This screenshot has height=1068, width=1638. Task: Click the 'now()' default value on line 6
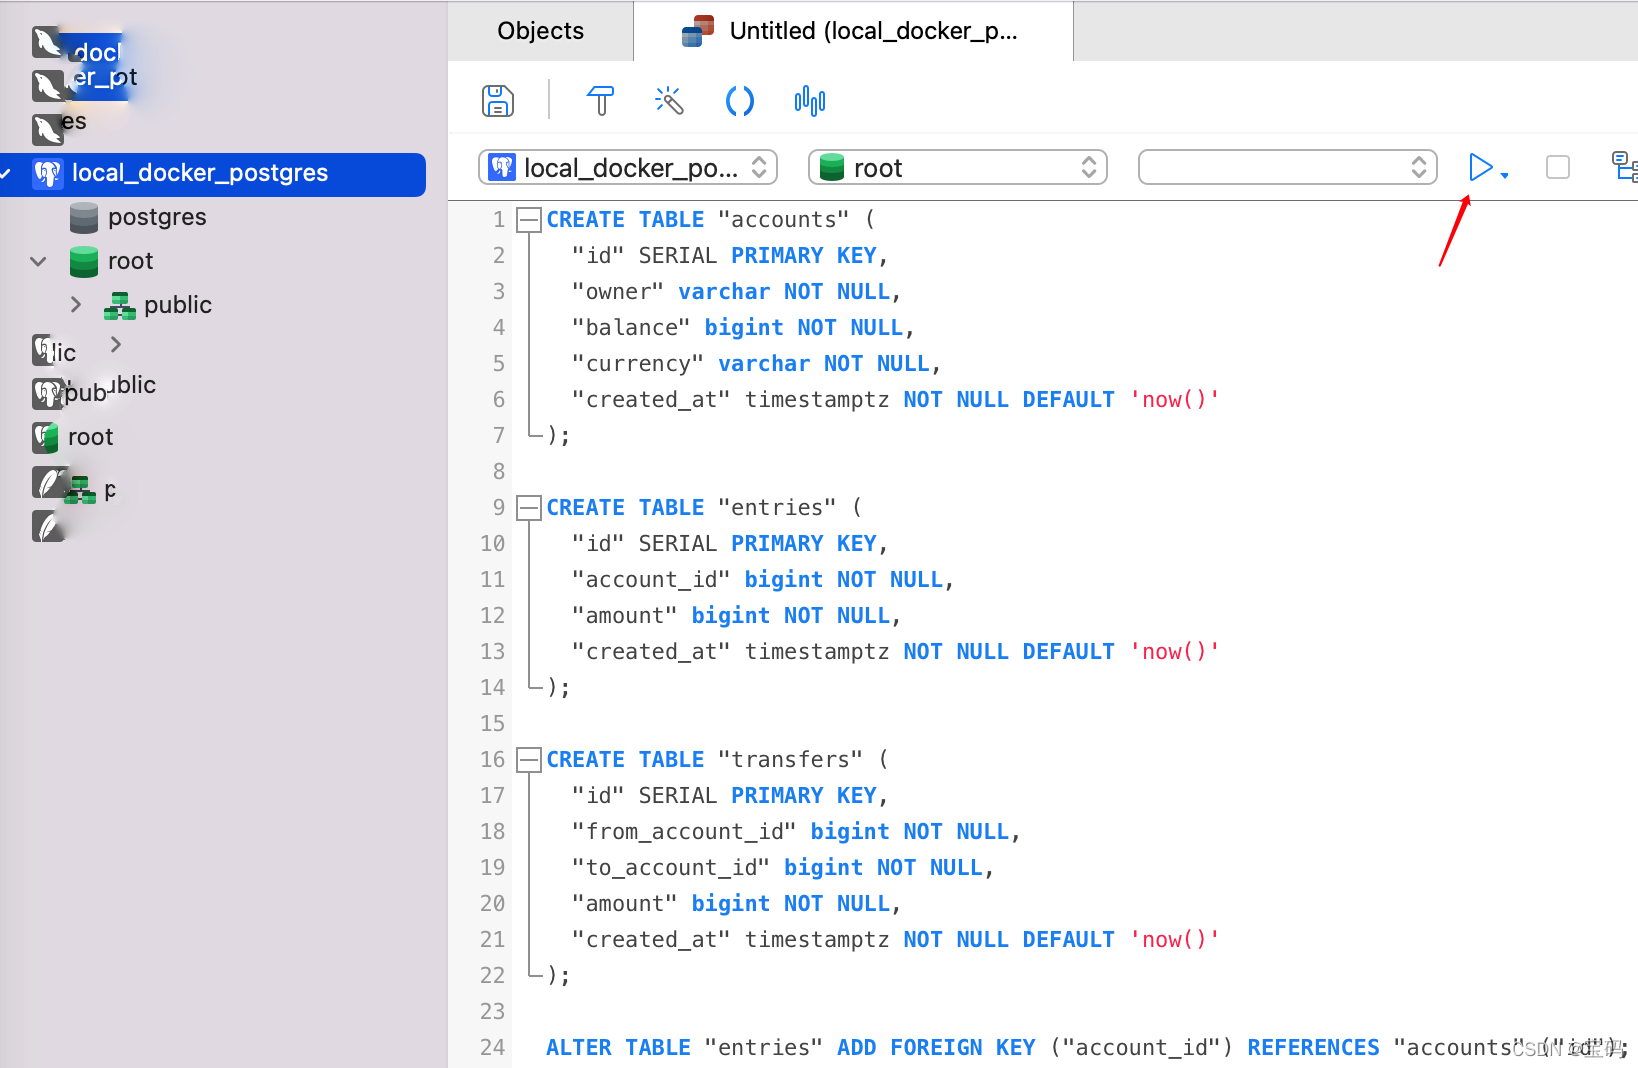tap(1175, 399)
